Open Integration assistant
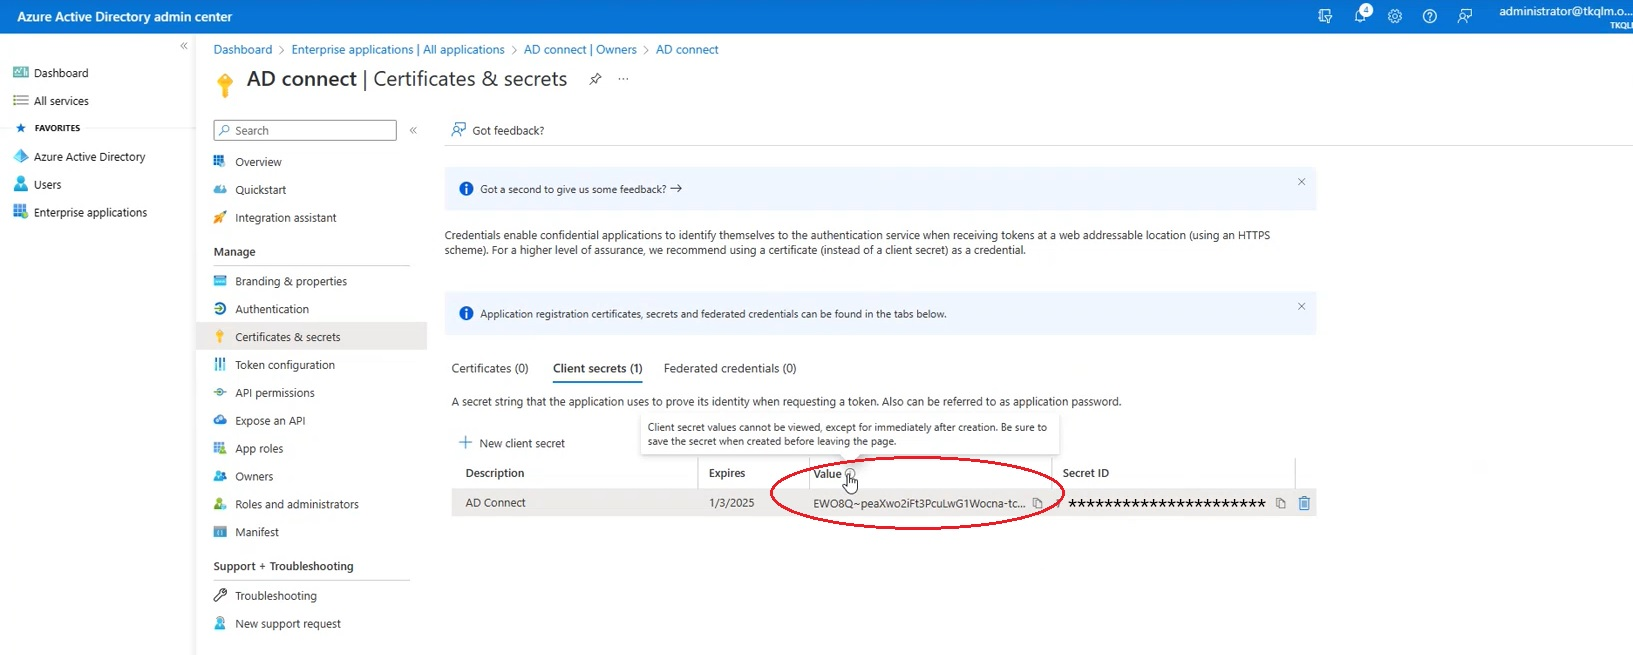This screenshot has width=1633, height=655. click(x=285, y=218)
